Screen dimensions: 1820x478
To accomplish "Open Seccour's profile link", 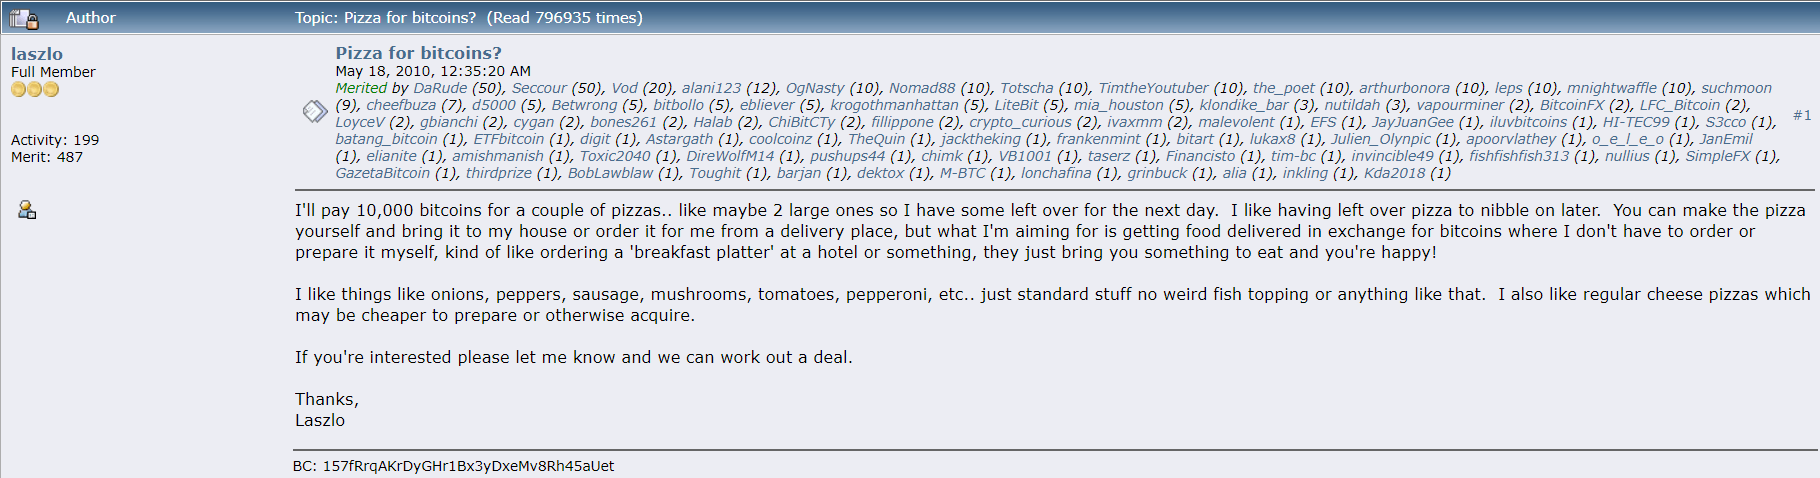I will 539,88.
